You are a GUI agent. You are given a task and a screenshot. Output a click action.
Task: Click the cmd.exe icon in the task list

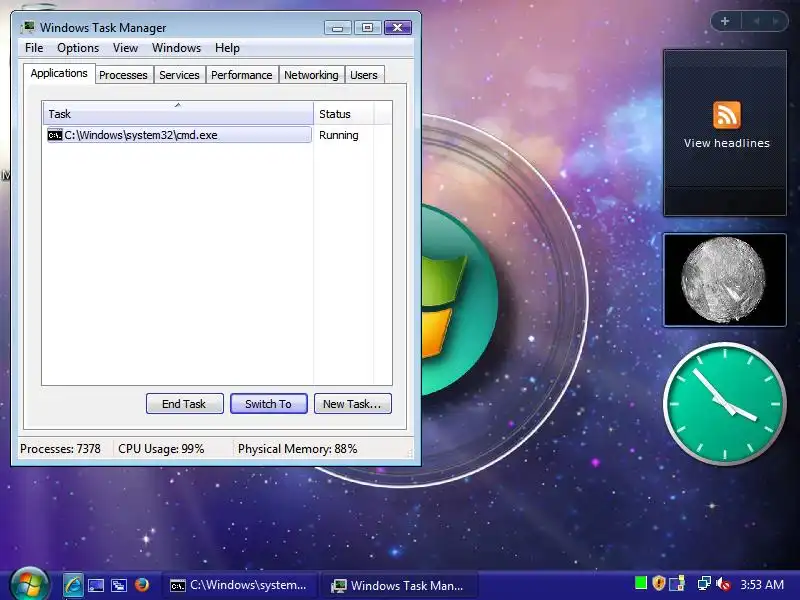(x=55, y=135)
